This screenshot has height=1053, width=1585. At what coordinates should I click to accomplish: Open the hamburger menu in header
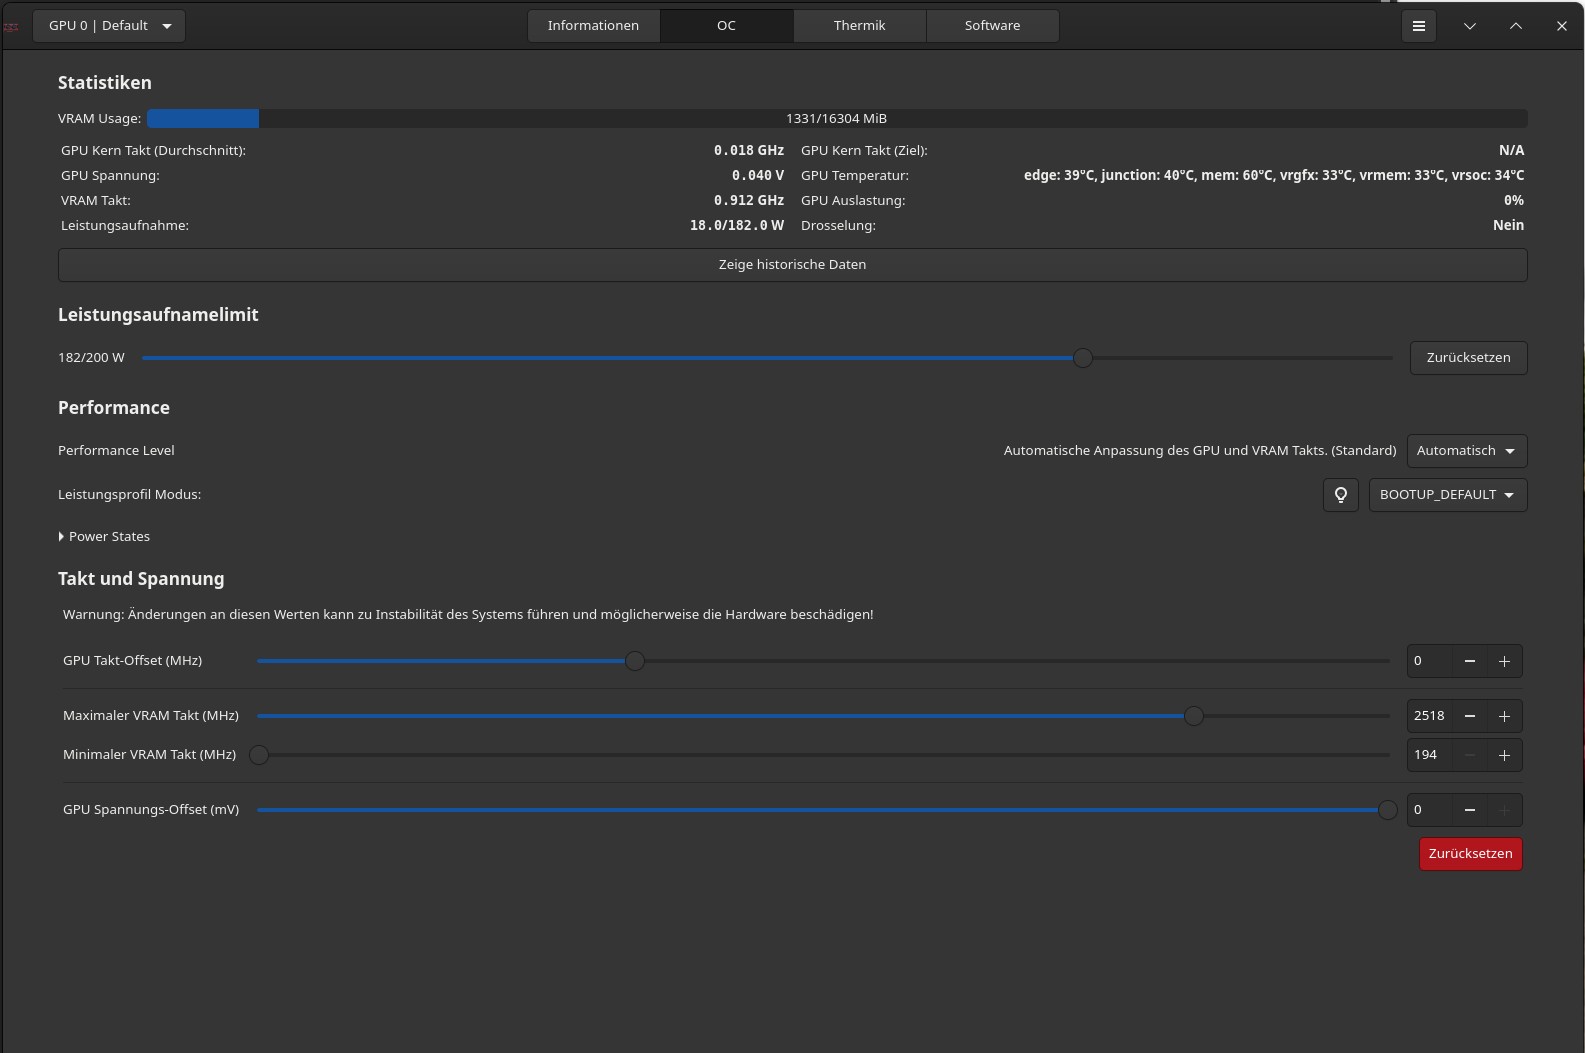pyautogui.click(x=1418, y=26)
